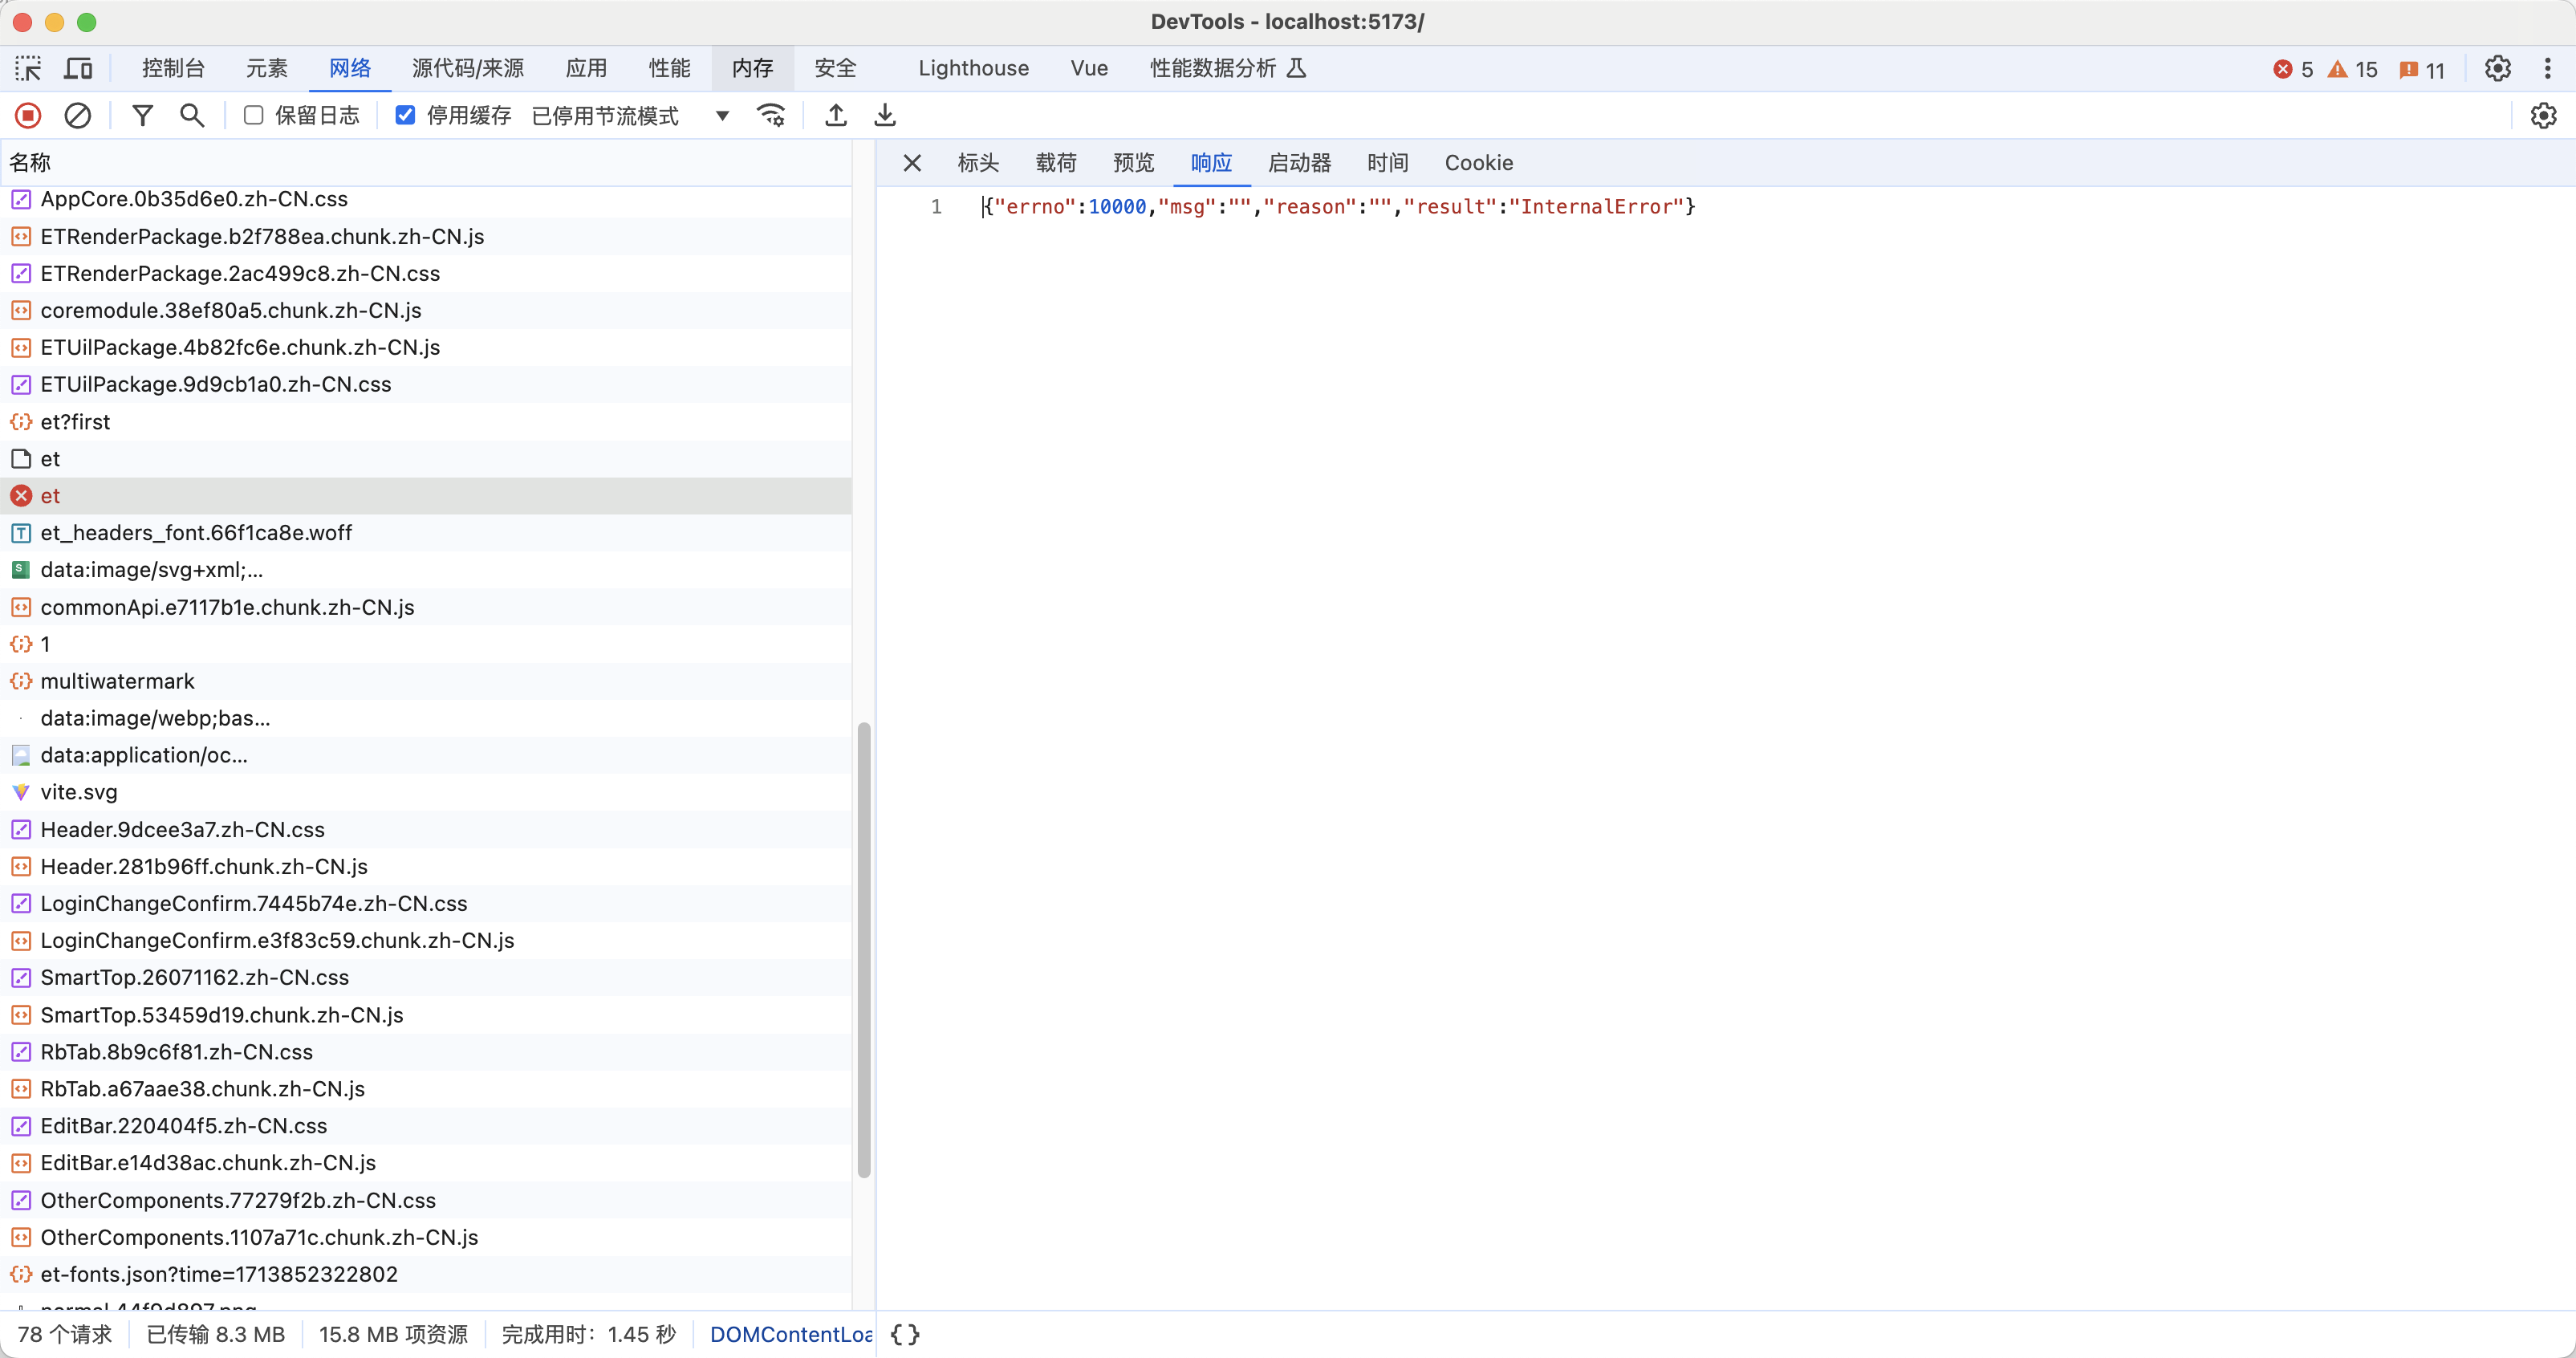The height and width of the screenshot is (1358, 2576).
Task: Open network panel settings gear
Action: point(2543,116)
